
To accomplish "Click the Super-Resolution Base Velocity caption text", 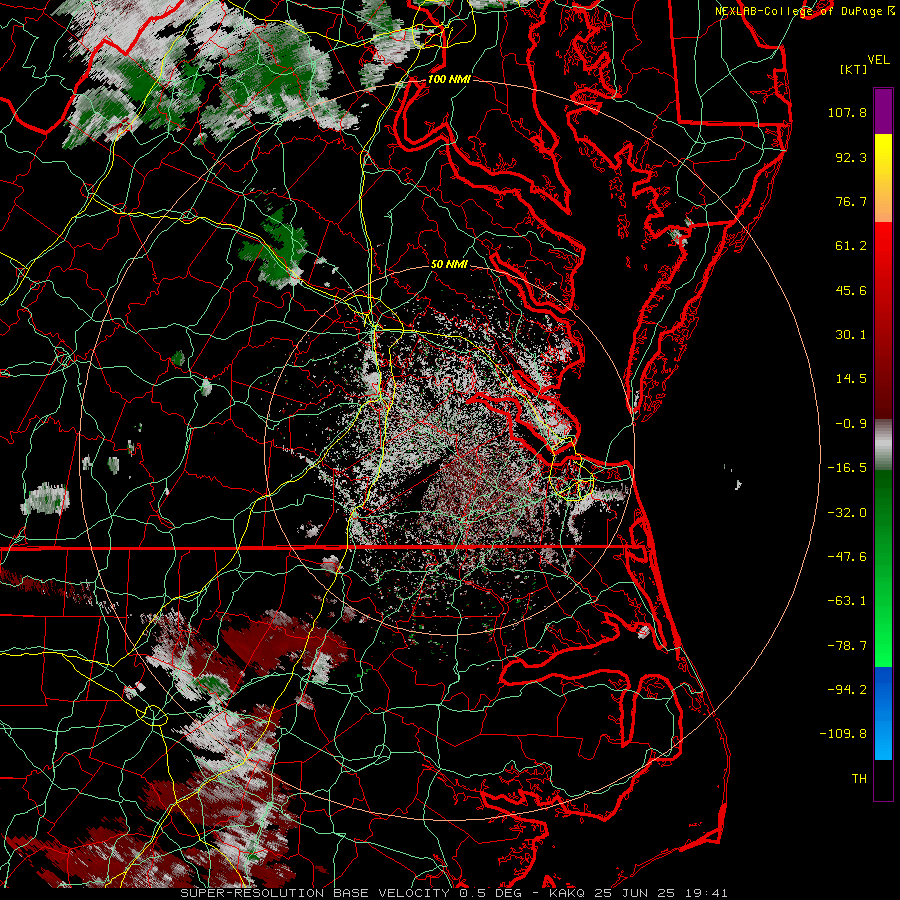I will (x=454, y=893).
